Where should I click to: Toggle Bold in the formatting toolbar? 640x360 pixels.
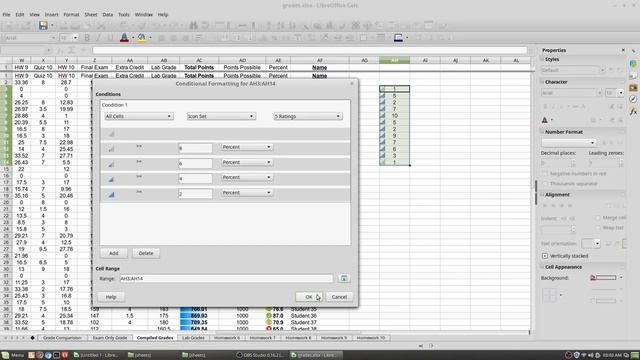click(x=87, y=38)
